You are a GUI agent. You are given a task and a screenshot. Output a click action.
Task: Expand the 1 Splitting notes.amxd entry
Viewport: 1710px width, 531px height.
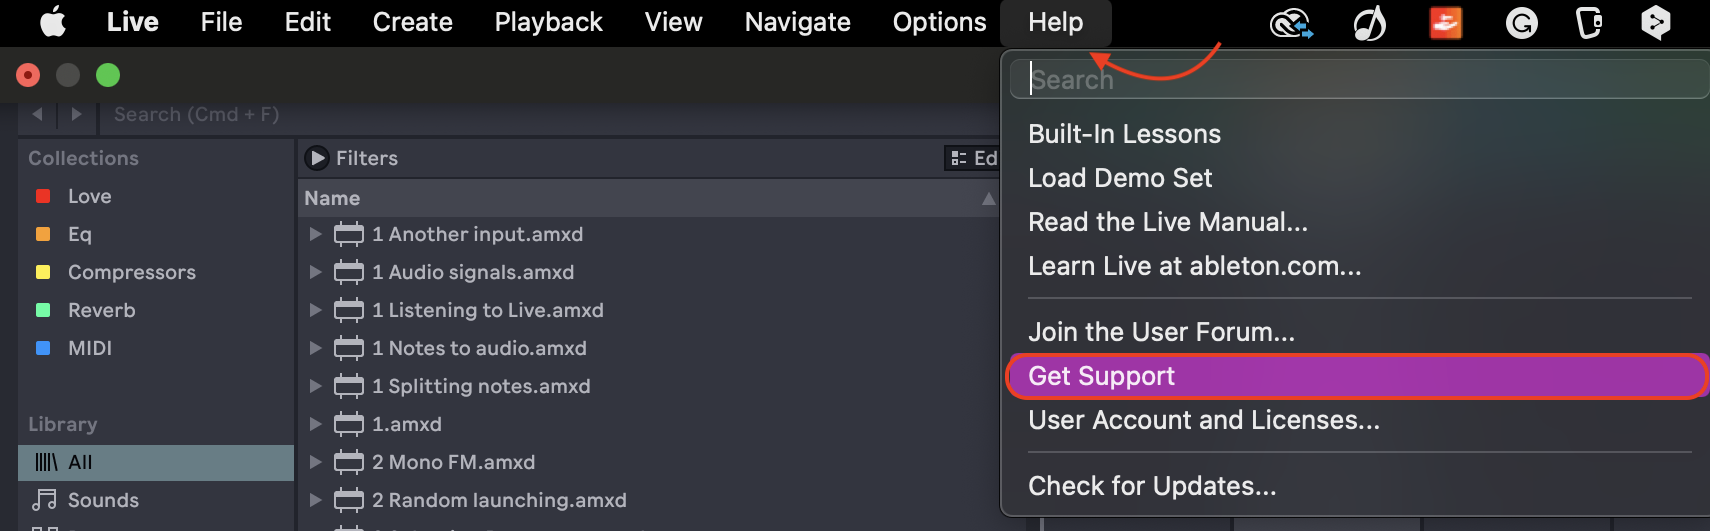[x=315, y=386]
